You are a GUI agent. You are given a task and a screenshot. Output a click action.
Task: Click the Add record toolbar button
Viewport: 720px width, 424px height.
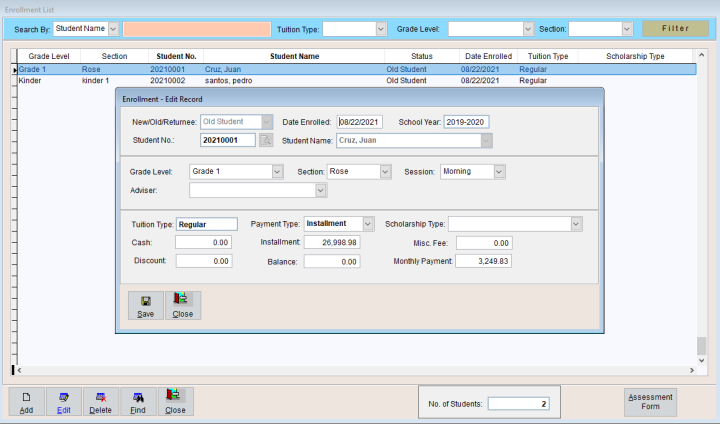tap(26, 402)
